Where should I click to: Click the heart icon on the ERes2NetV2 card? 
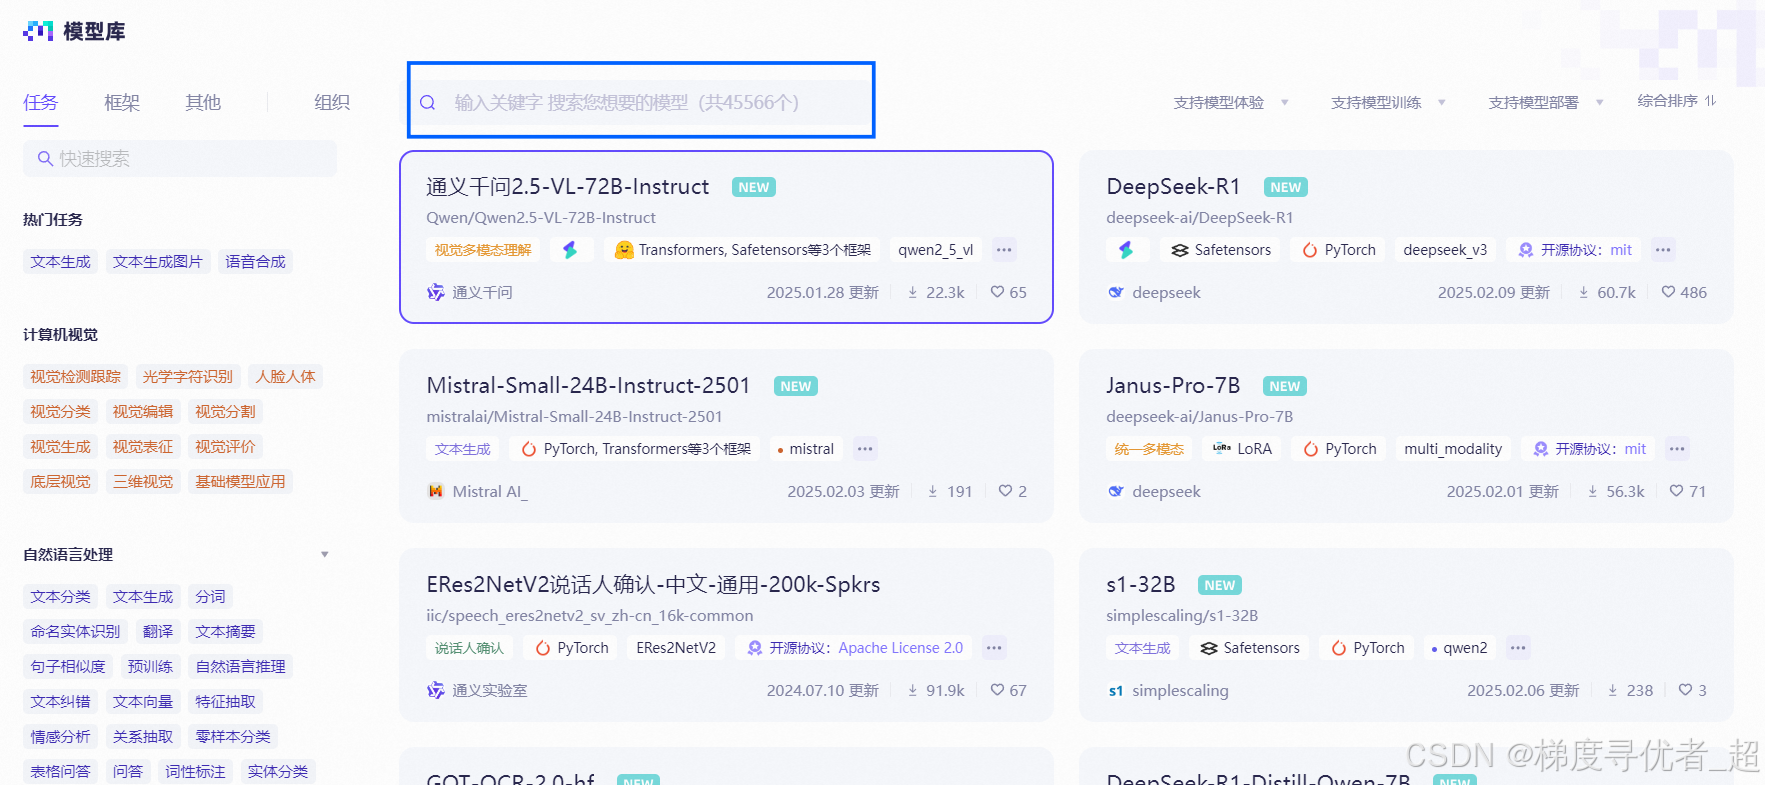pos(997,690)
